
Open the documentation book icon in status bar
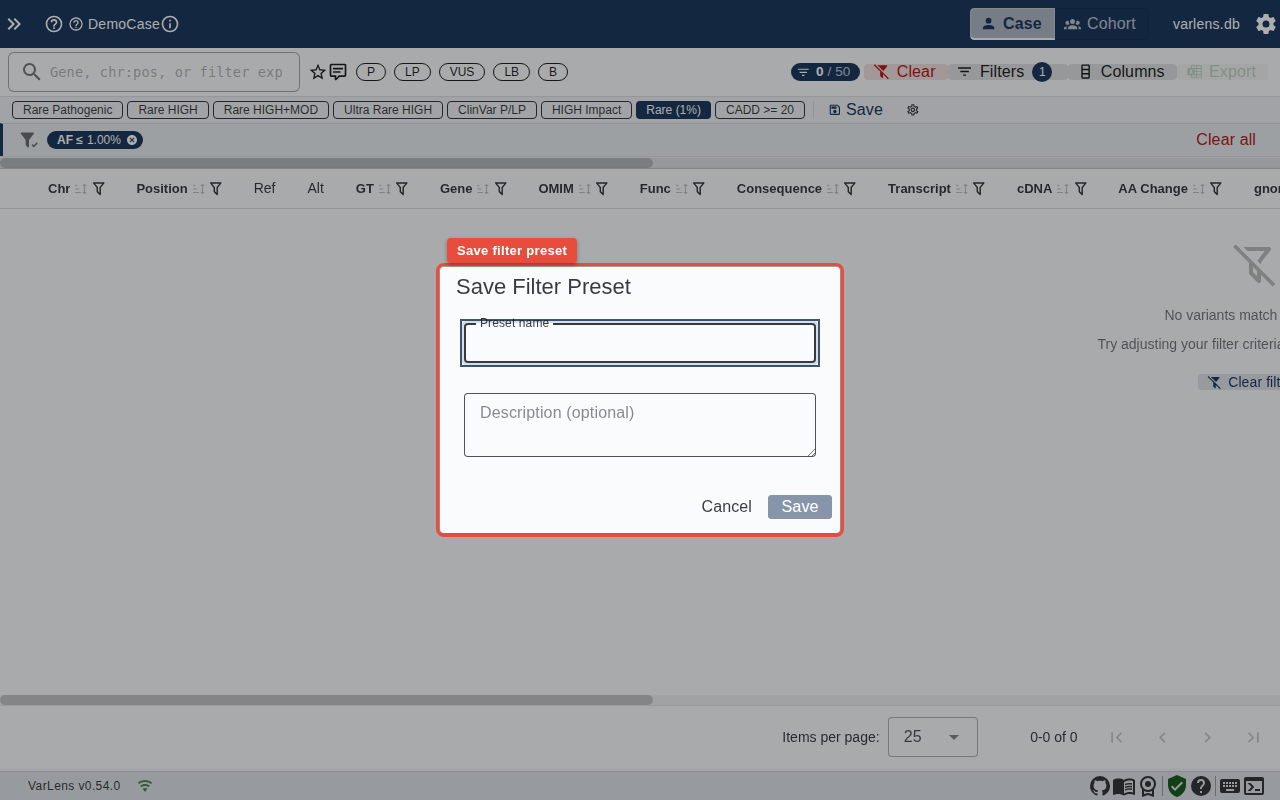point(1123,786)
